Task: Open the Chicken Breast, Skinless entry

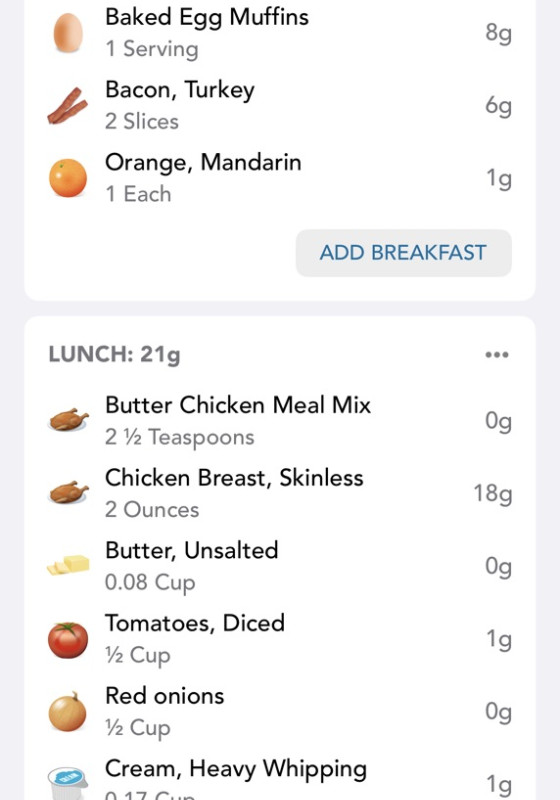Action: [280, 493]
